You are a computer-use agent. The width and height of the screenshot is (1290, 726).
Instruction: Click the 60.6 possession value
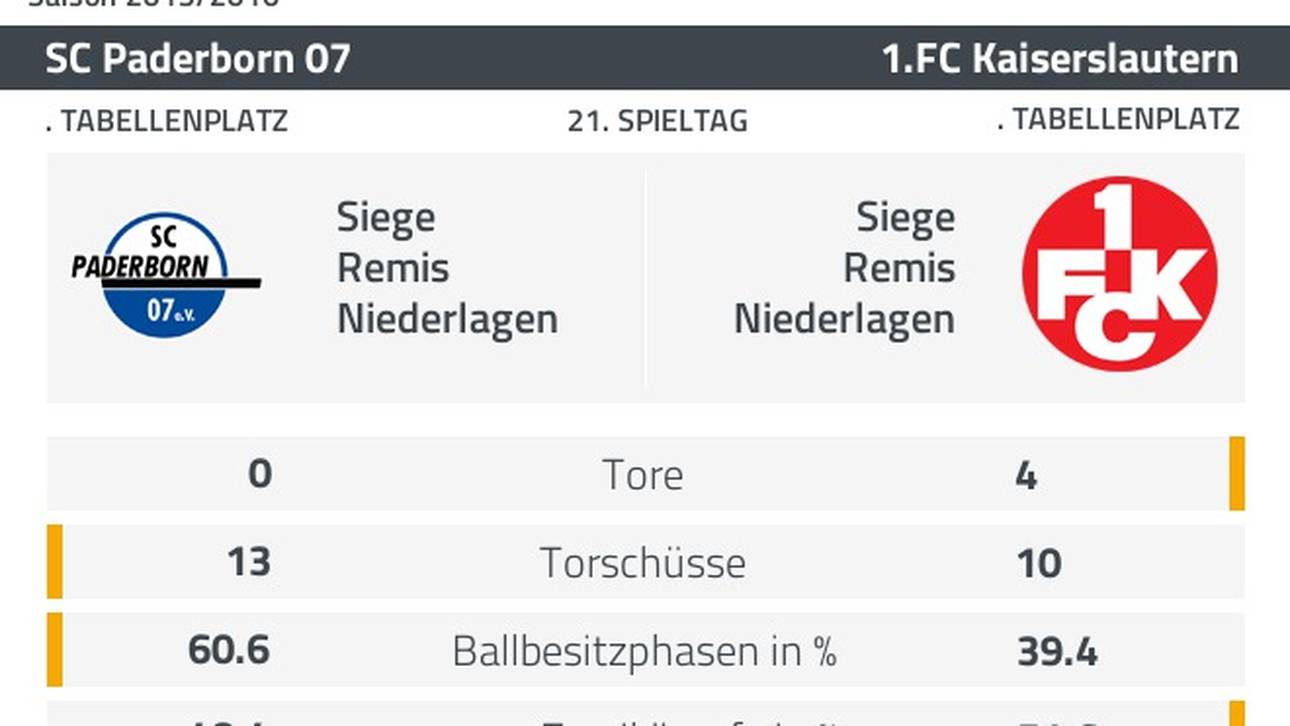(x=229, y=651)
